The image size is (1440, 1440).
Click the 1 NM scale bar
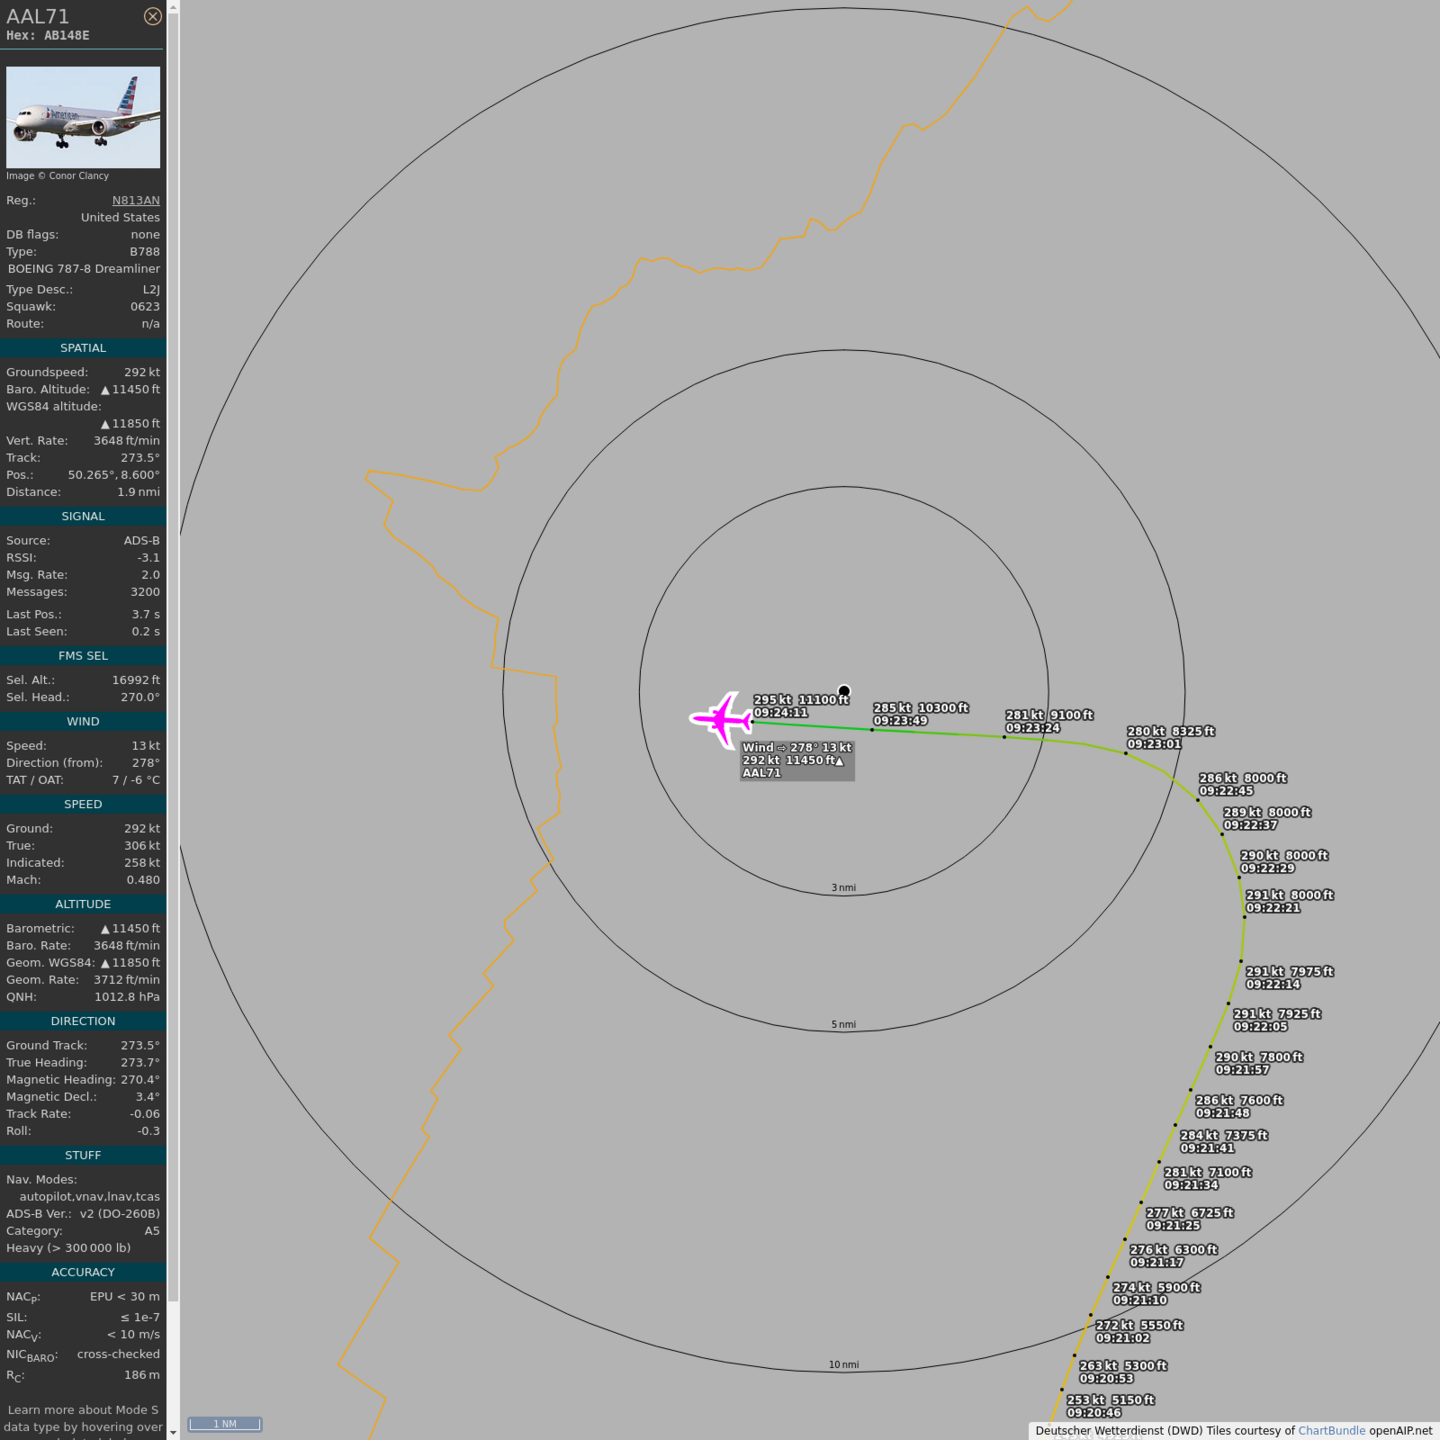(x=225, y=1424)
